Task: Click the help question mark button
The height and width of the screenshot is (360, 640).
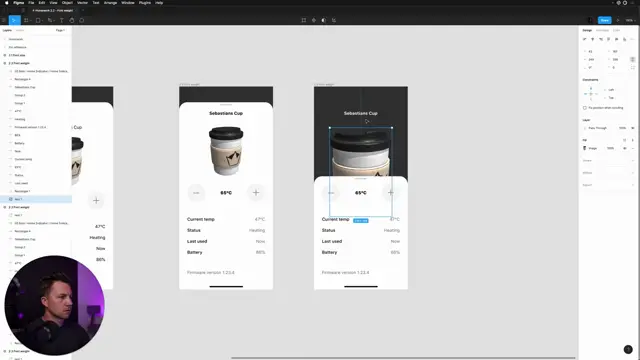Action: 628,349
